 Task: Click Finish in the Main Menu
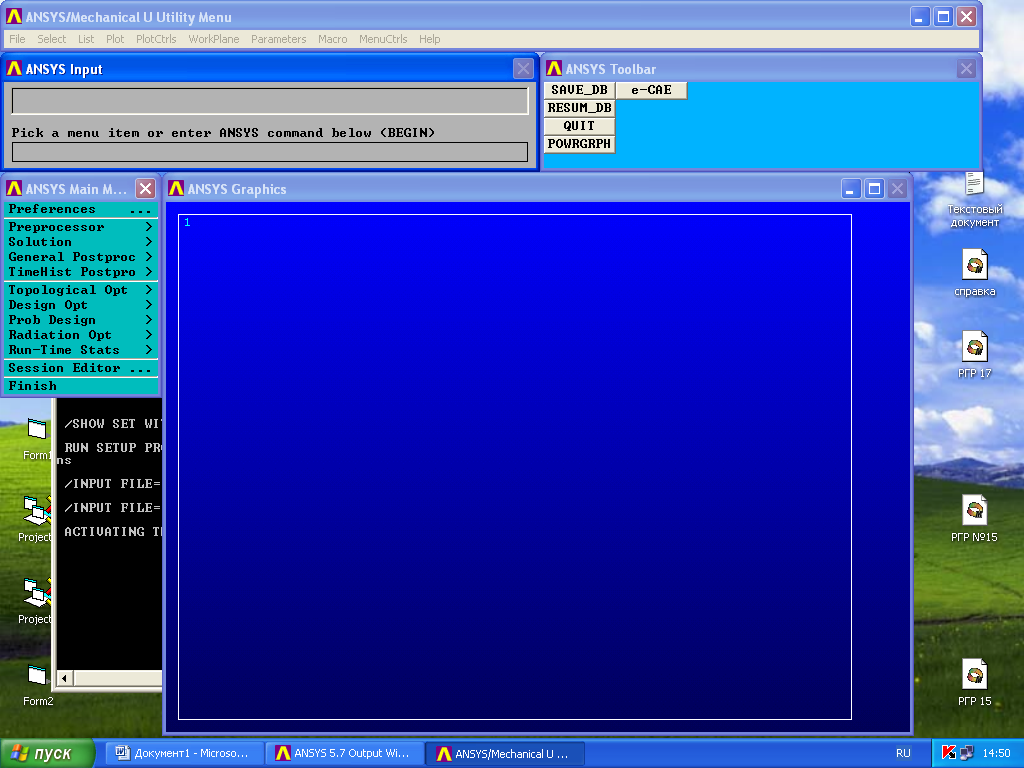pyautogui.click(x=81, y=386)
